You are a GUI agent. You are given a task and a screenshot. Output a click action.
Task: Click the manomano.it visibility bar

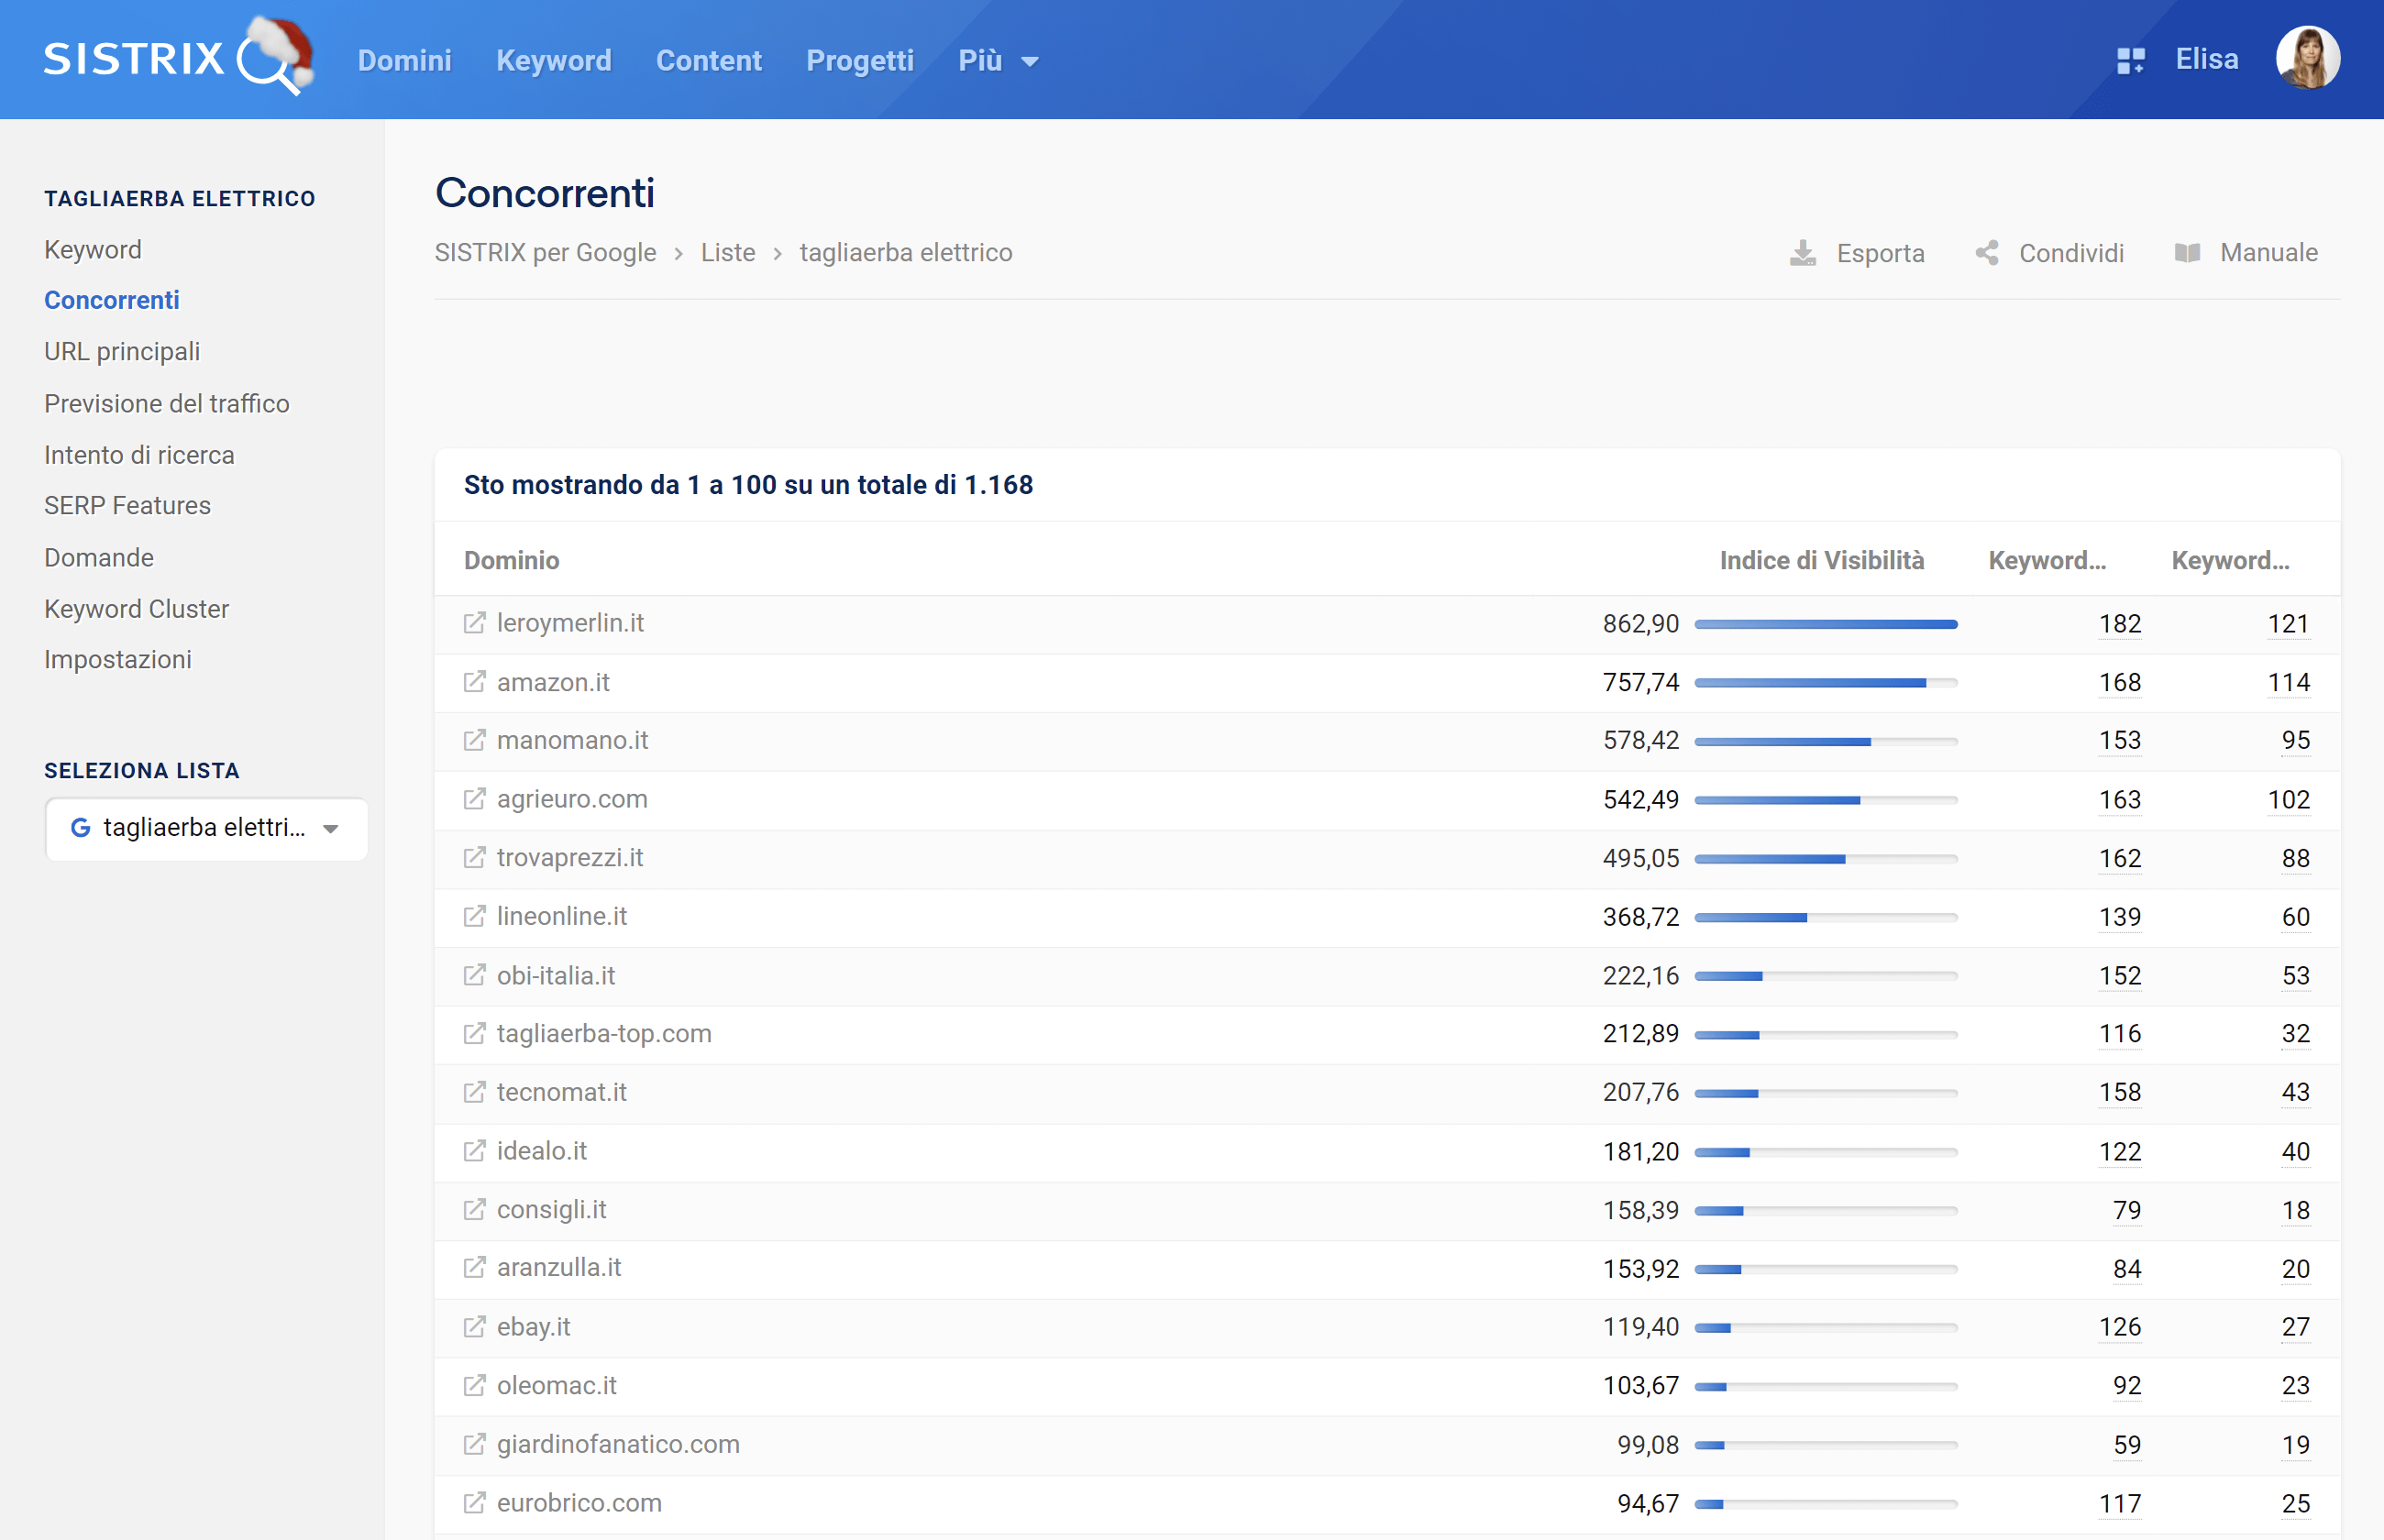pyautogui.click(x=1826, y=741)
